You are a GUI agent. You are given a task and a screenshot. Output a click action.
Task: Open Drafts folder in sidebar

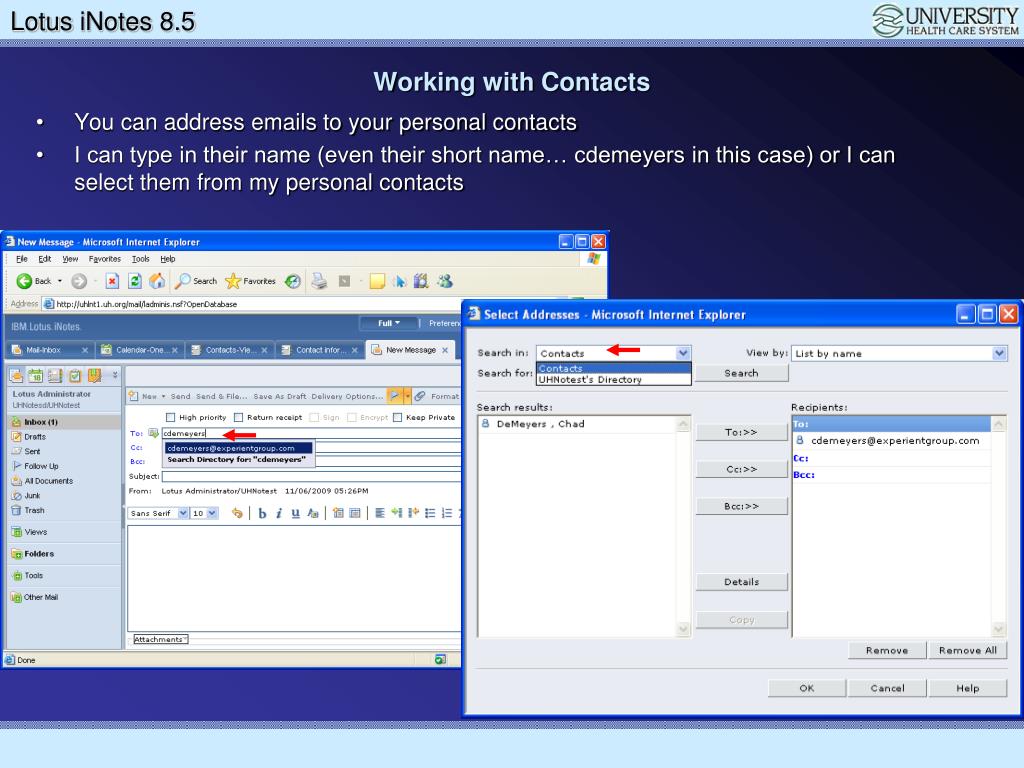(x=35, y=437)
